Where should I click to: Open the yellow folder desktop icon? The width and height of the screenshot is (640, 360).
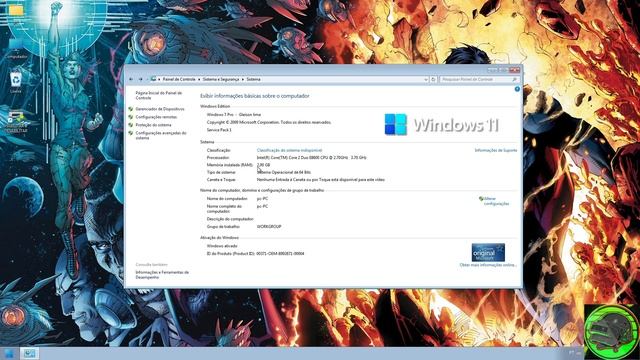(x=16, y=10)
